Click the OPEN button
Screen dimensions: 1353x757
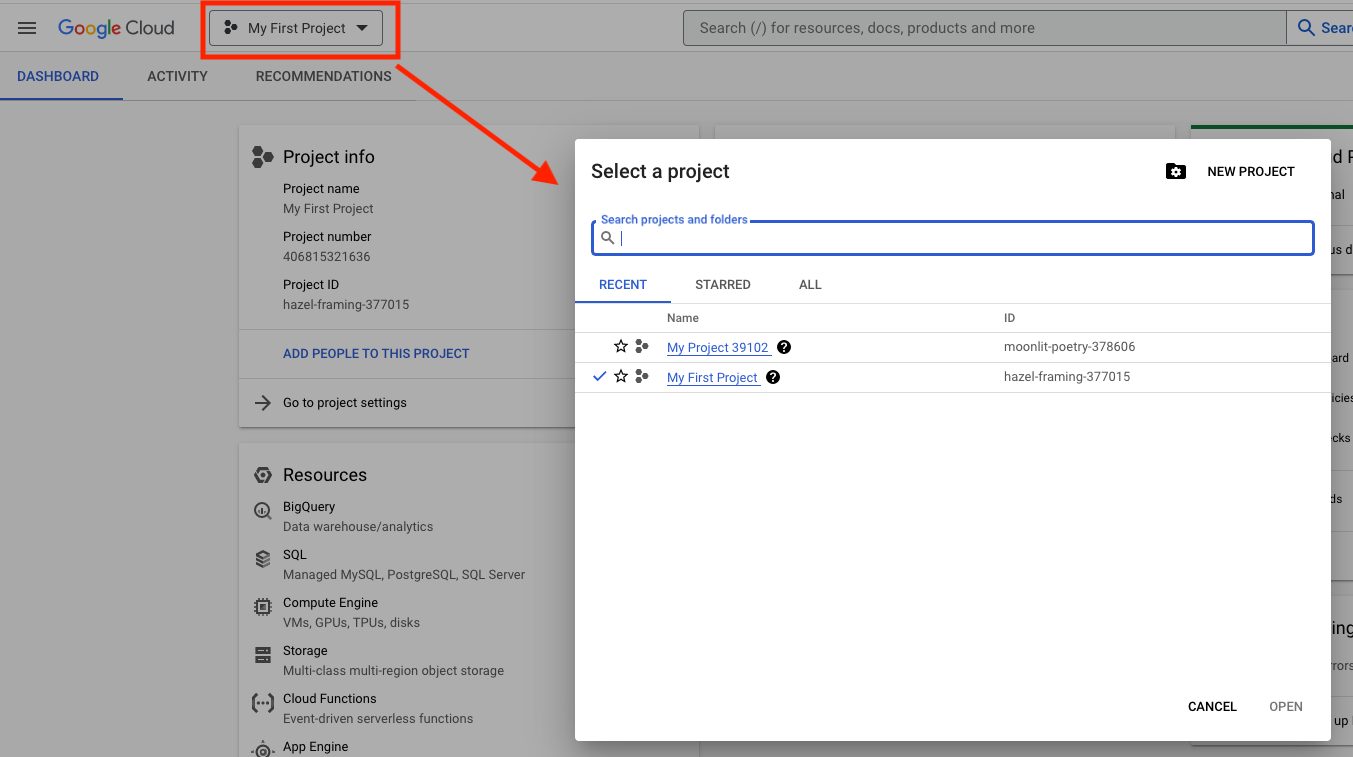[x=1286, y=707]
